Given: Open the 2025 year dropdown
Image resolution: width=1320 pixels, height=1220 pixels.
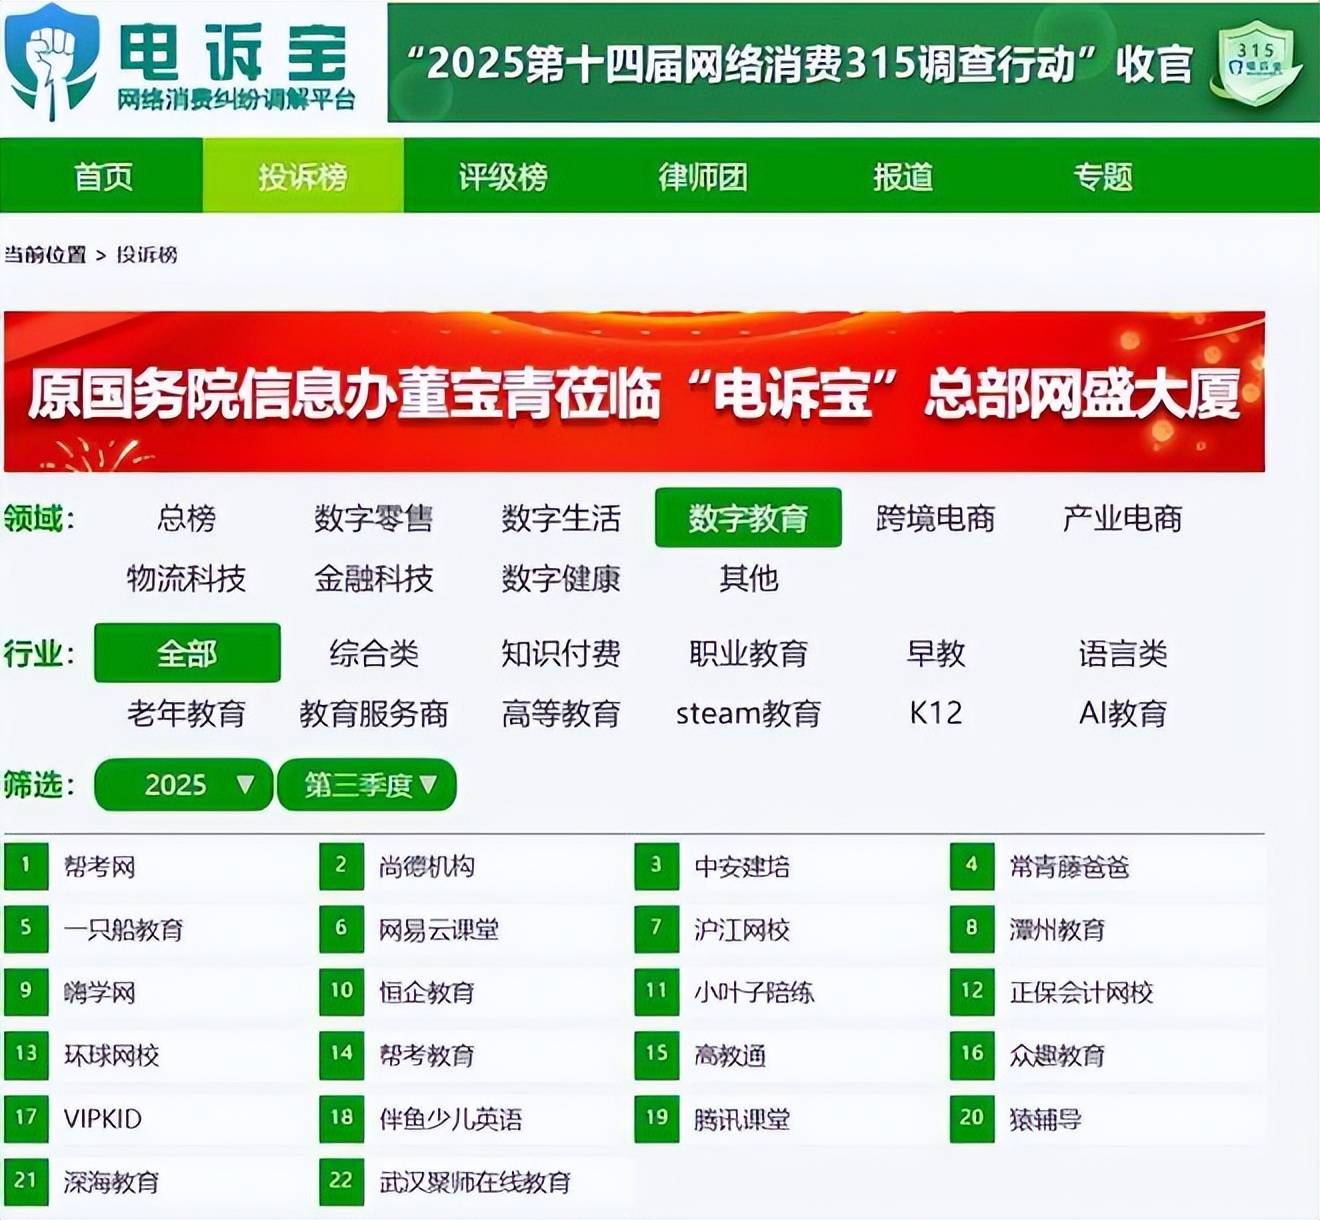Looking at the screenshot, I should pos(183,785).
